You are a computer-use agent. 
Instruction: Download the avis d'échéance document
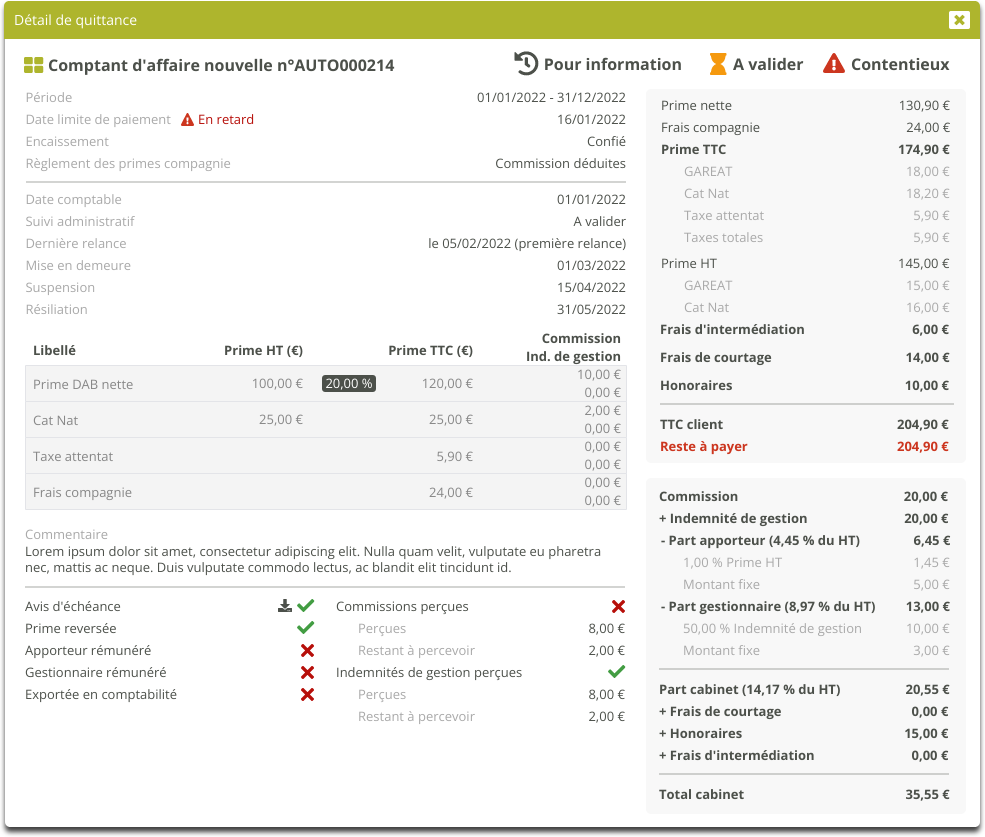click(x=285, y=606)
